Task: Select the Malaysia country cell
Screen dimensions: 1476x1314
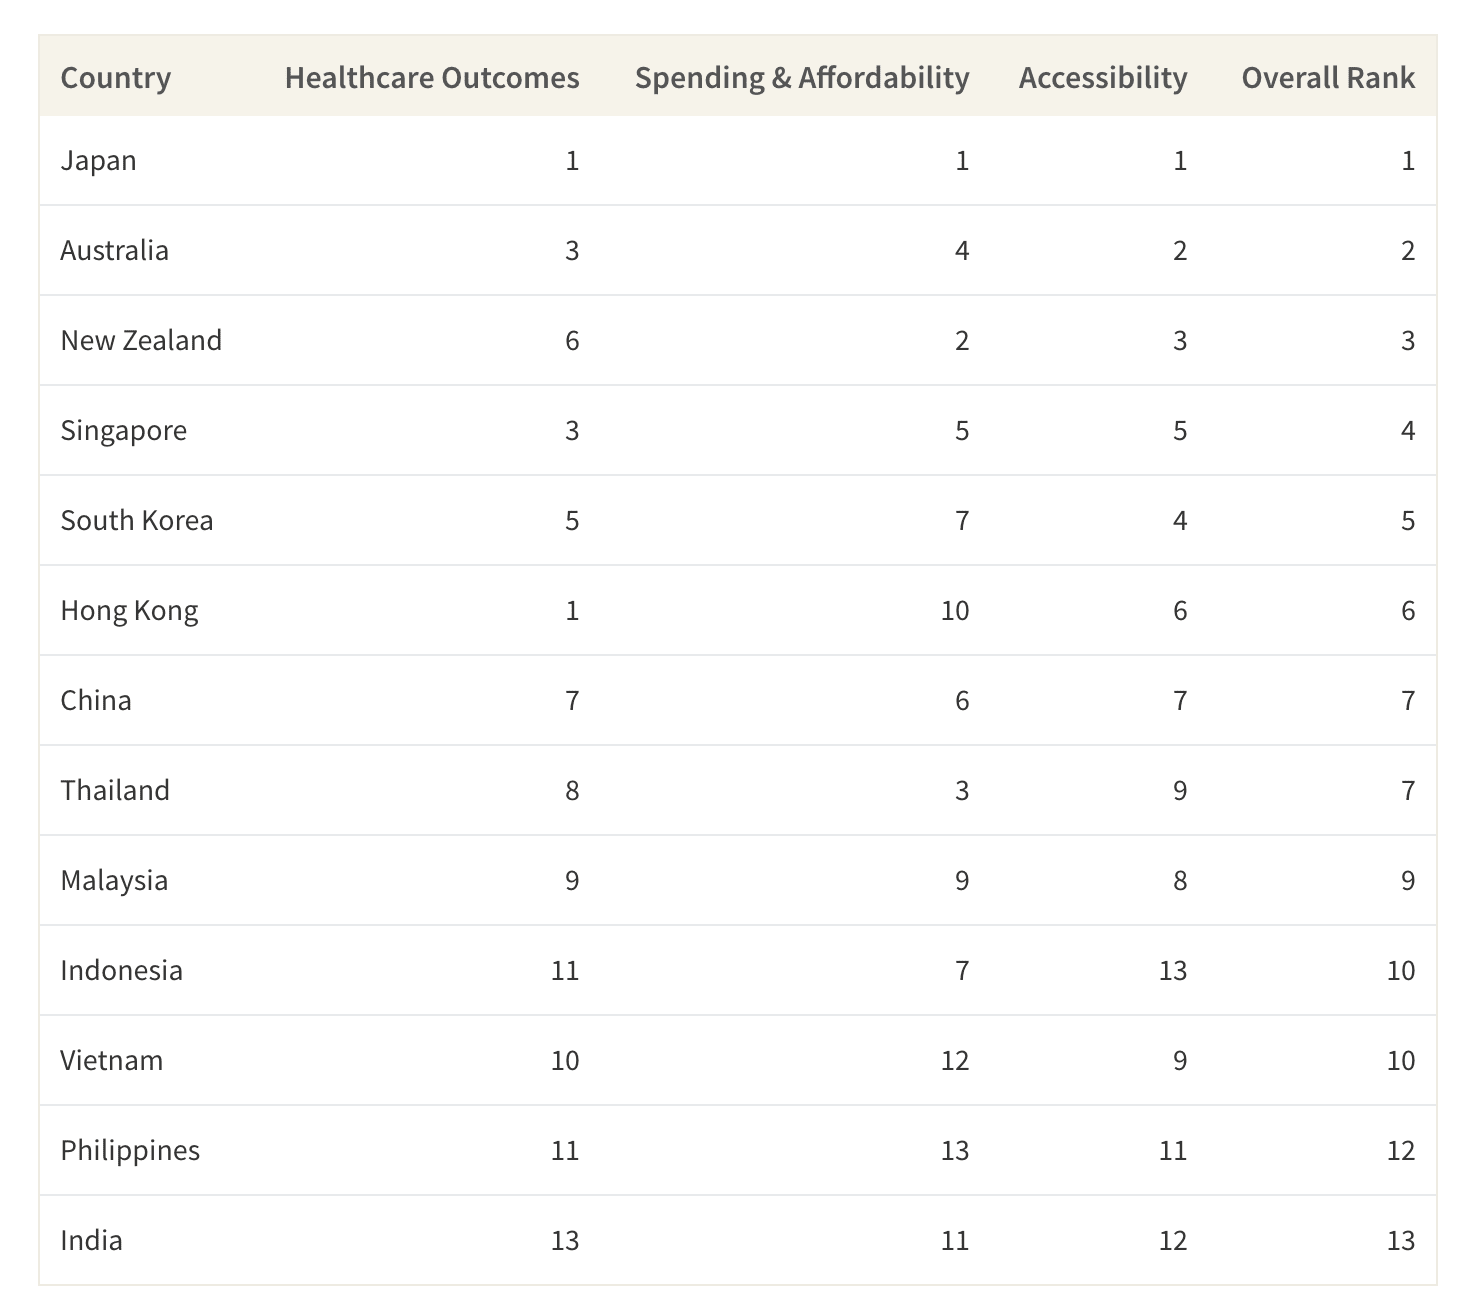Action: [x=114, y=881]
